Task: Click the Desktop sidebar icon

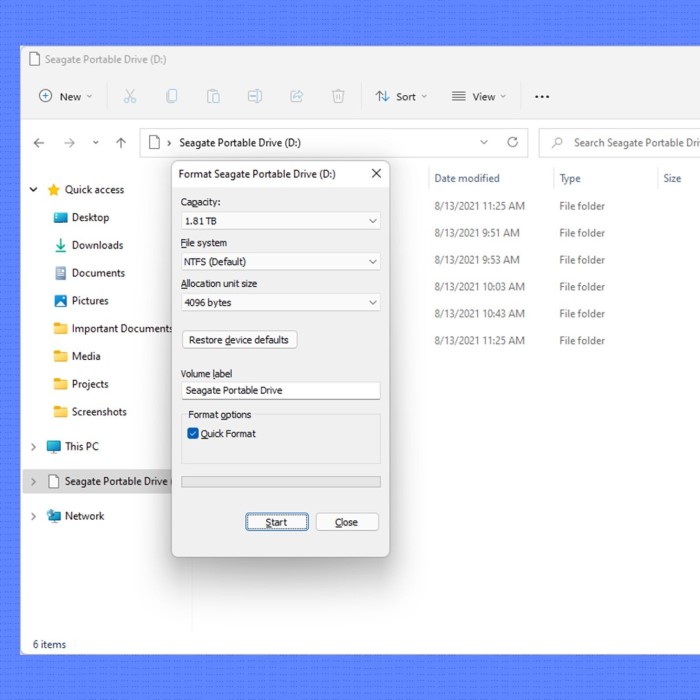Action: coord(60,218)
